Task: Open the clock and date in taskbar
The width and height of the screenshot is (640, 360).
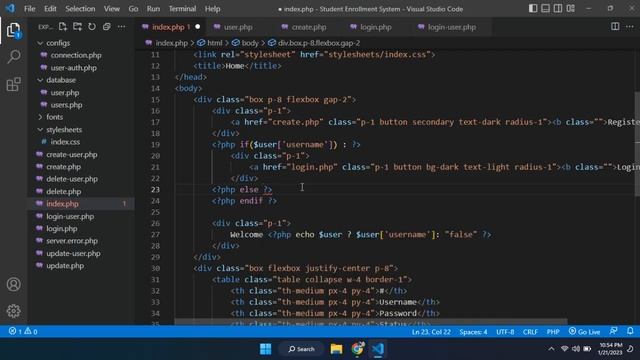Action: 610,349
